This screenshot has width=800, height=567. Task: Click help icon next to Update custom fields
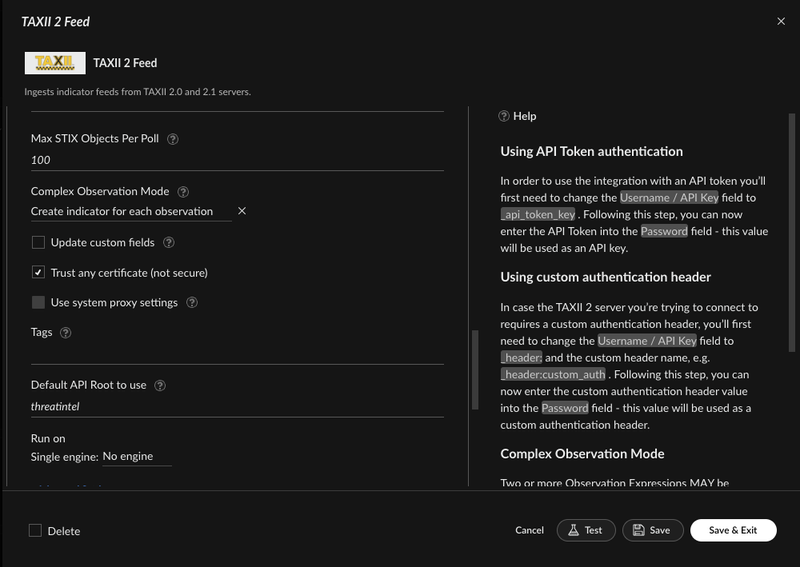[x=169, y=242]
